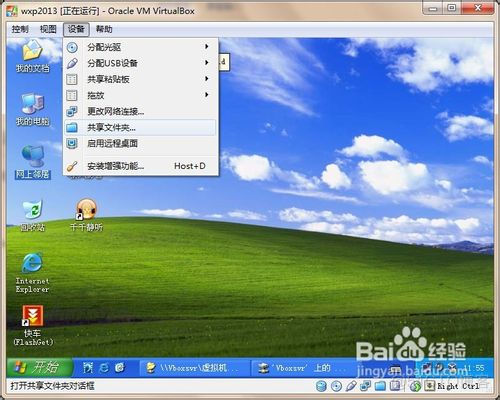Click the folder icon beside 共享文件夹

[x=72, y=127]
